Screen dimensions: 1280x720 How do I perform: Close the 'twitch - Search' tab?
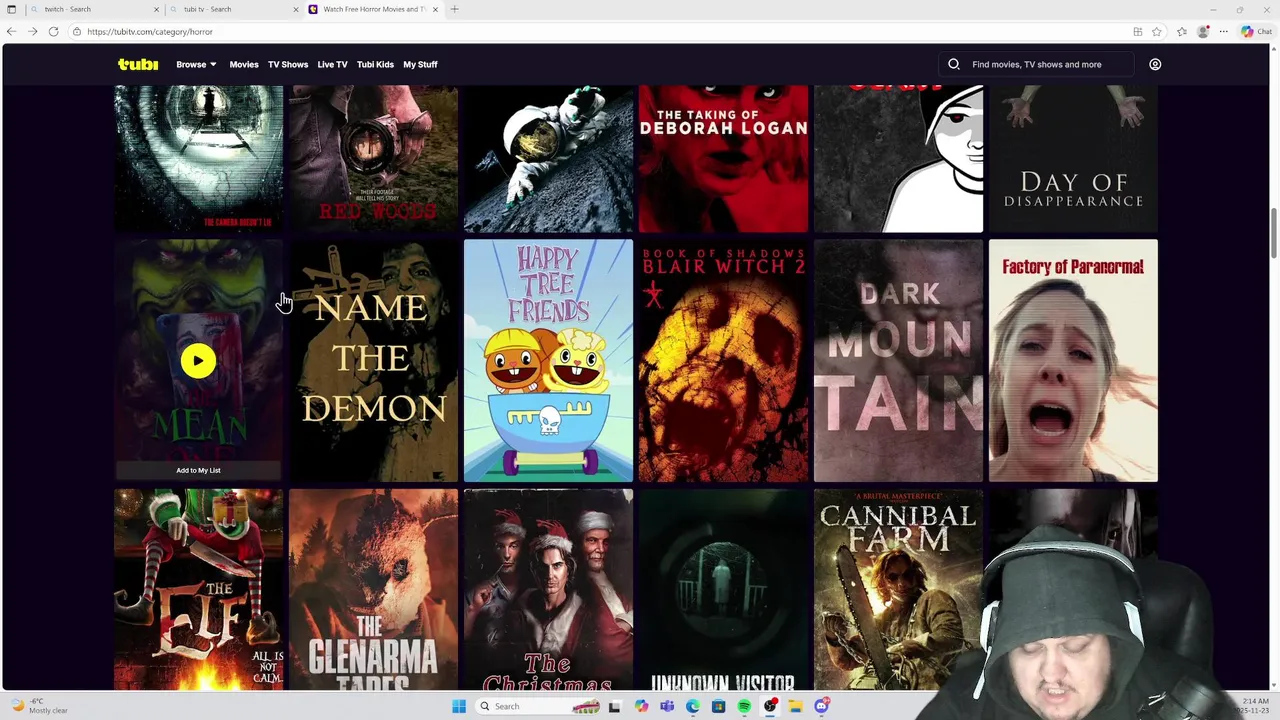pos(156,9)
